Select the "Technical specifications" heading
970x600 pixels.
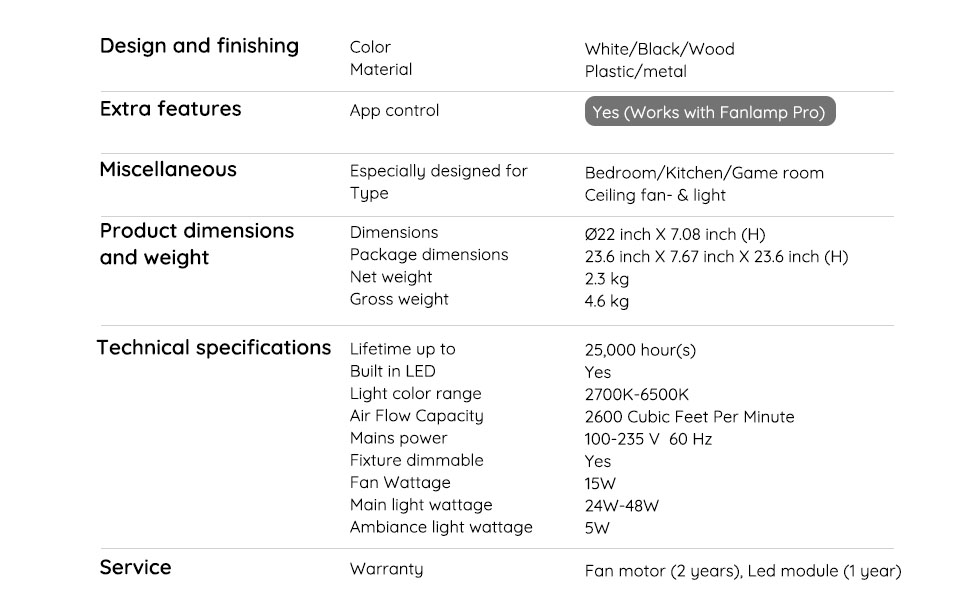click(x=214, y=348)
